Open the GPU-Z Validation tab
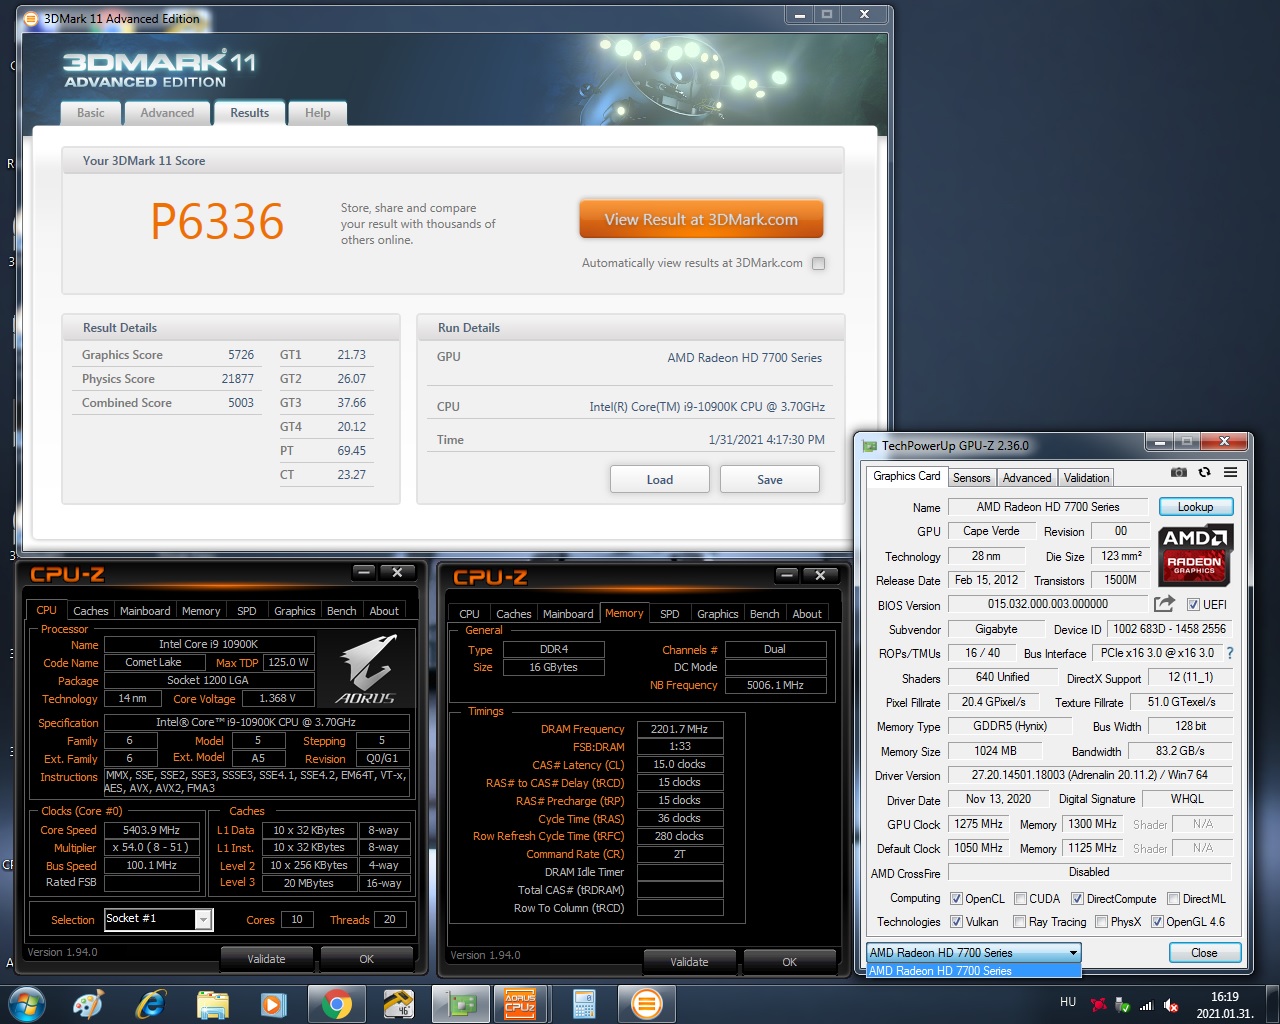Image resolution: width=1280 pixels, height=1024 pixels. (1086, 478)
